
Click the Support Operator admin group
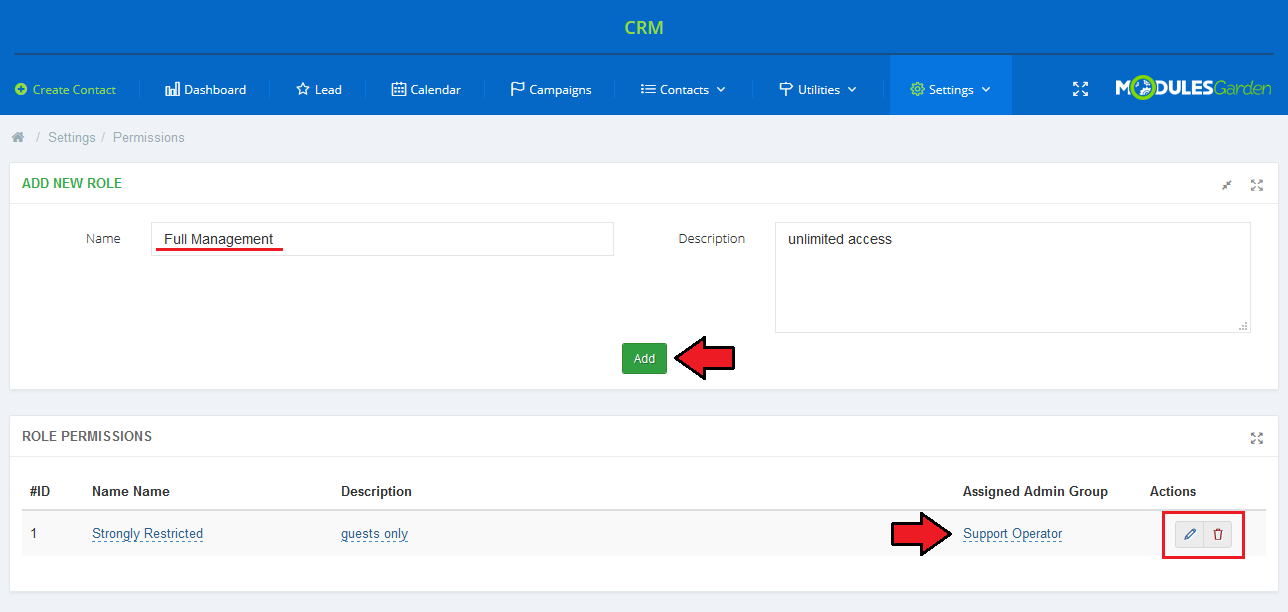[x=1012, y=534]
